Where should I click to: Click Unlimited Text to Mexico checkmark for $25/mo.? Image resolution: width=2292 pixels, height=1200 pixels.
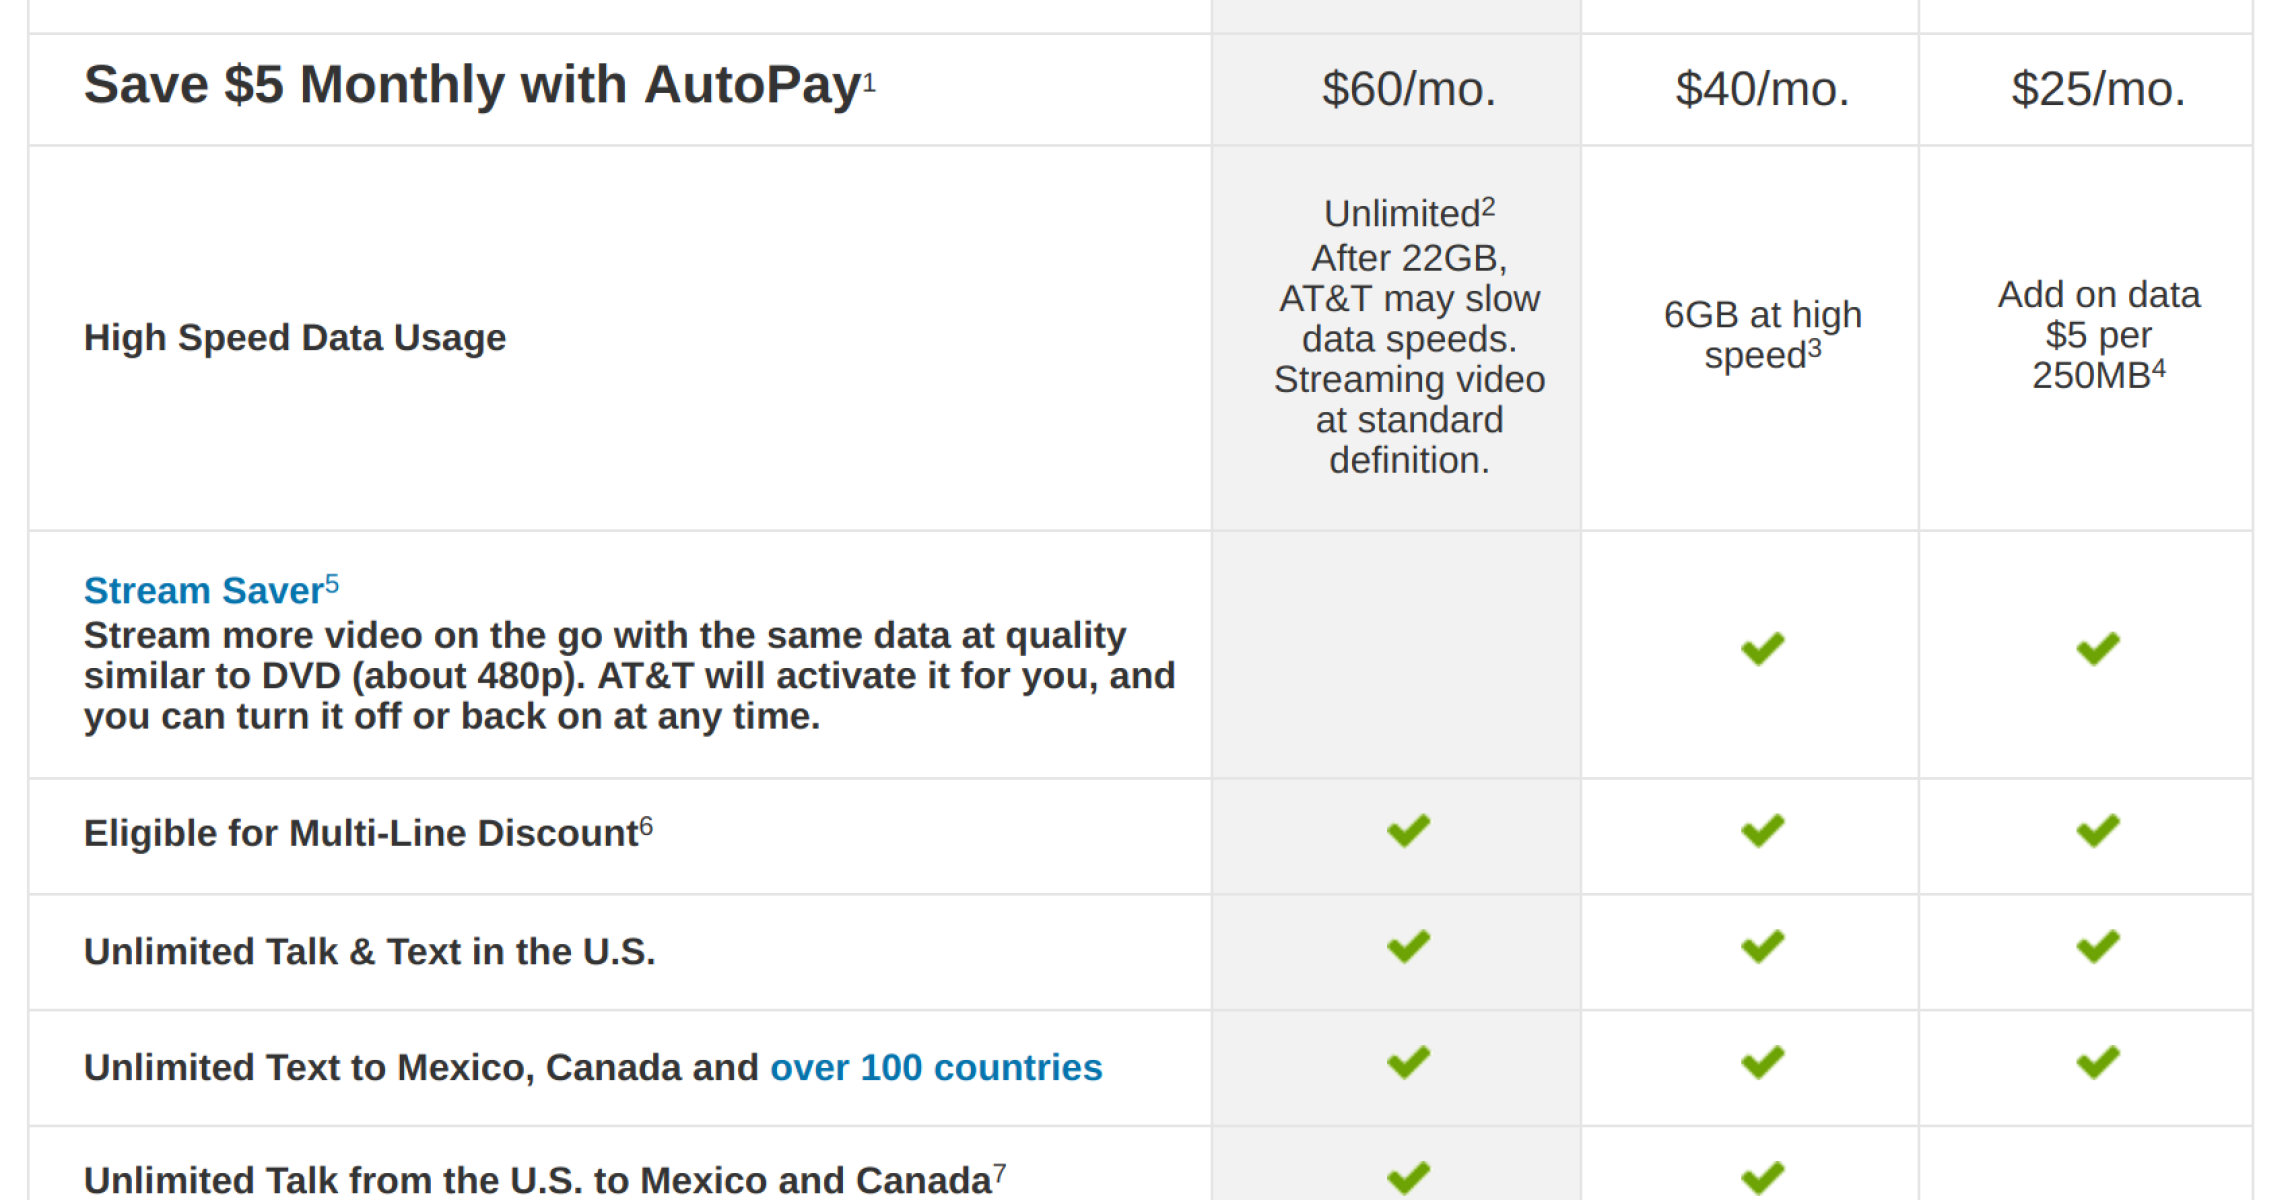click(x=2097, y=1063)
